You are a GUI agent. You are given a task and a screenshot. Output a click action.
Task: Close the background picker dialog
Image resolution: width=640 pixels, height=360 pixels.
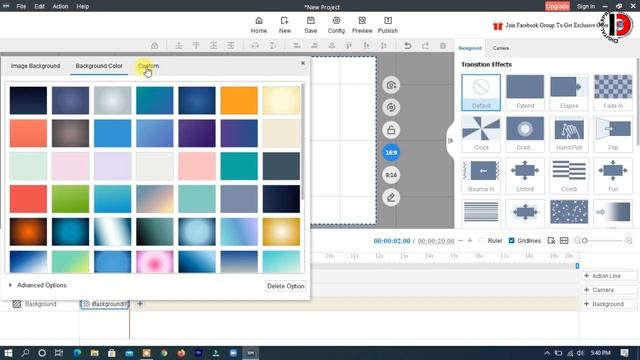[303, 63]
